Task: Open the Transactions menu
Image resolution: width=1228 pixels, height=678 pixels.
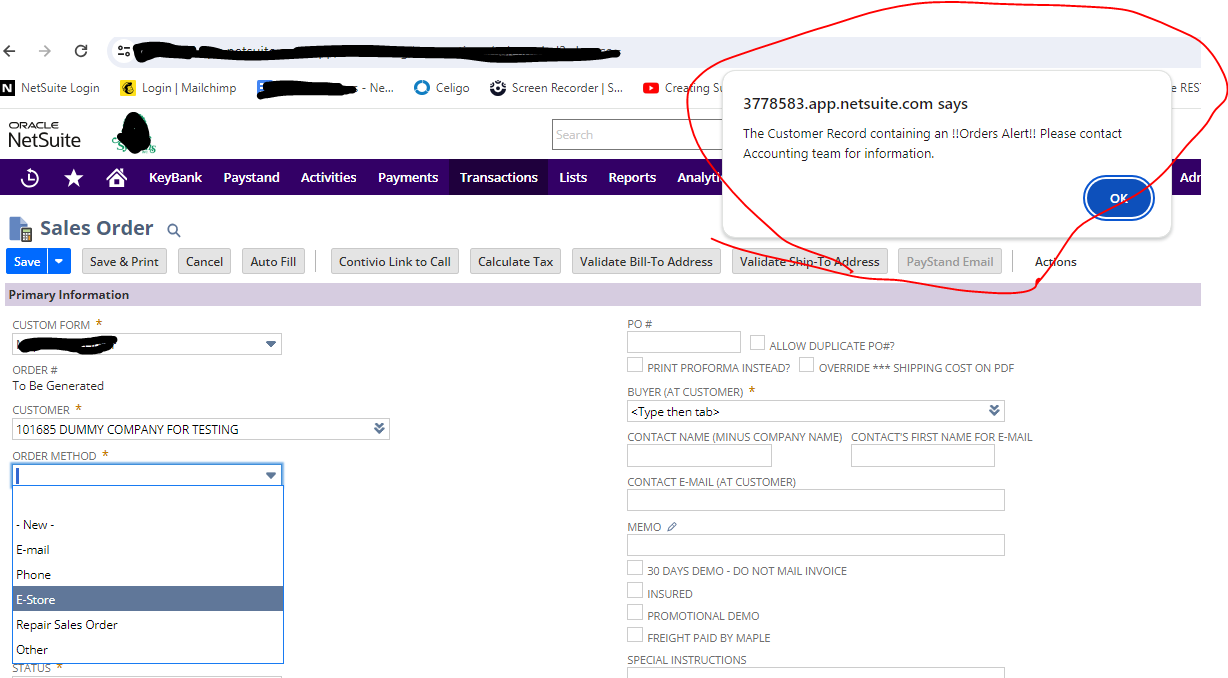Action: 499,178
